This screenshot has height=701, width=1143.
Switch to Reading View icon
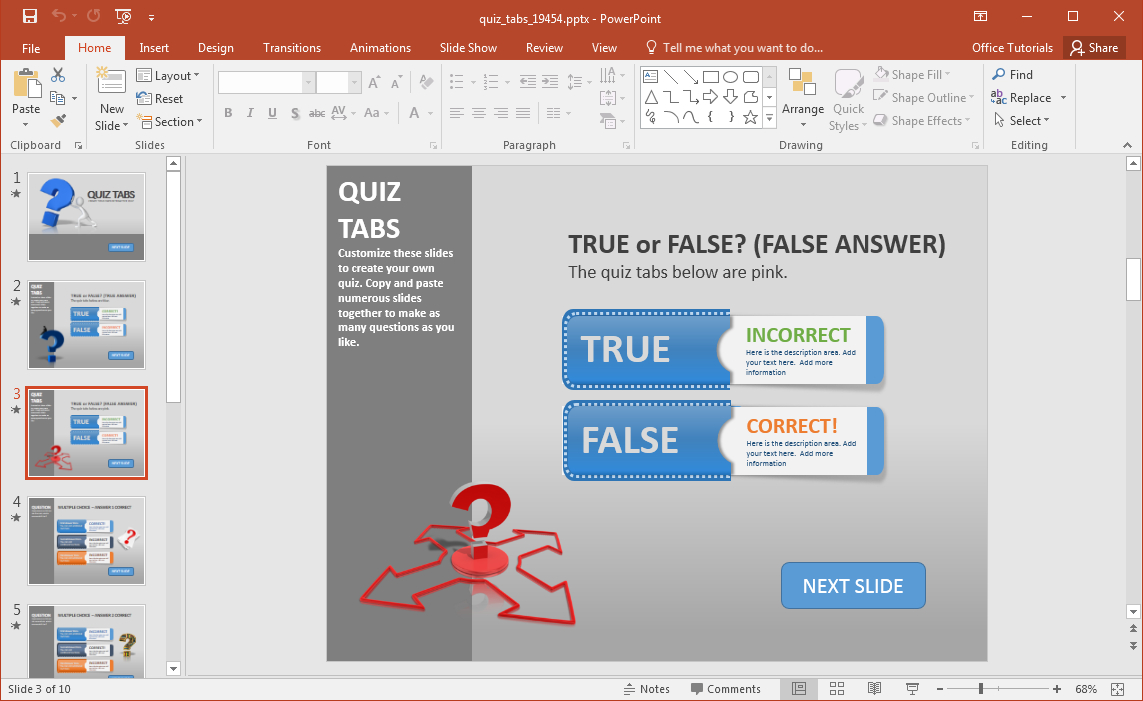click(x=875, y=689)
